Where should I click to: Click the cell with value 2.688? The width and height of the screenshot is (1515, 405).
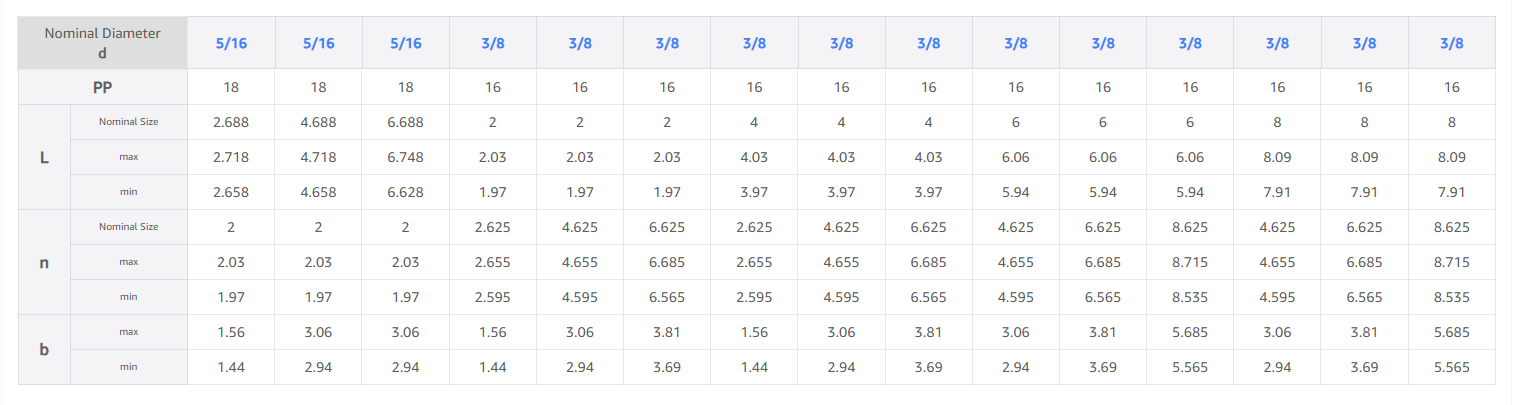(231, 122)
